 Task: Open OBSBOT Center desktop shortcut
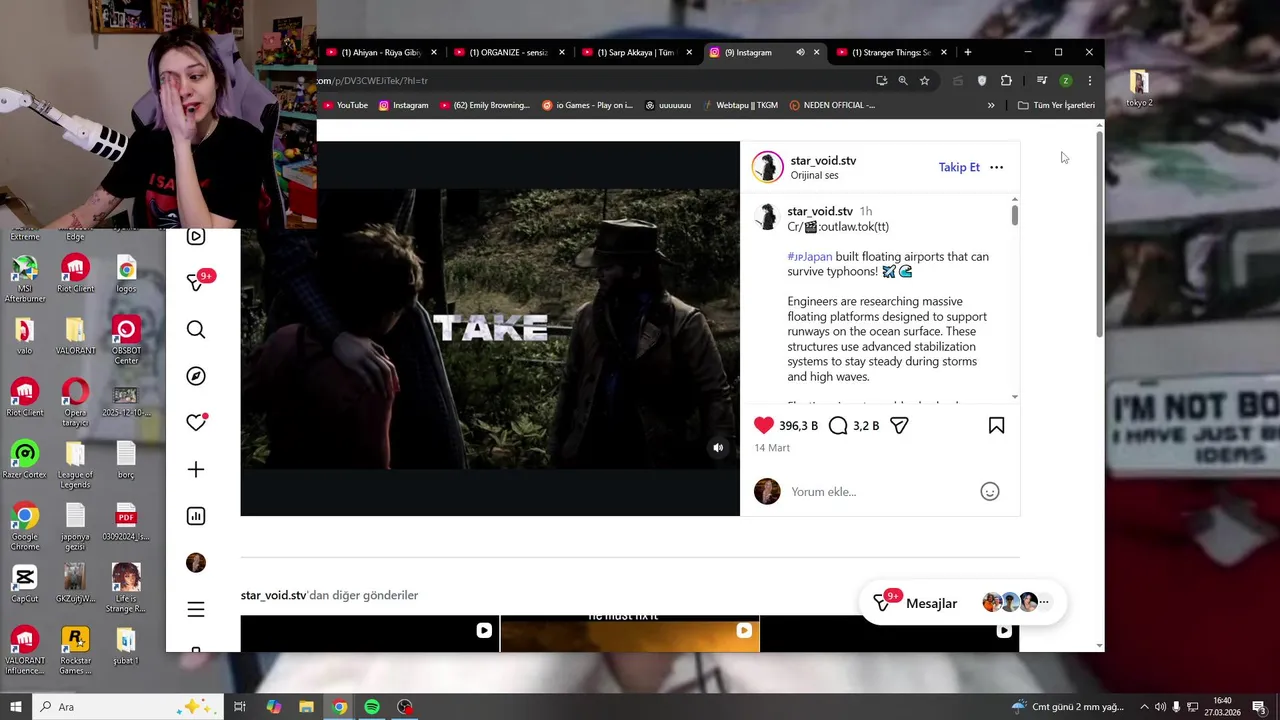126,337
